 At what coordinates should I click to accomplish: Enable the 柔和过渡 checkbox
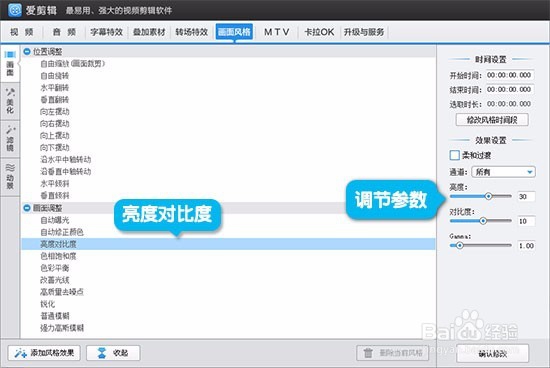pyautogui.click(x=455, y=155)
